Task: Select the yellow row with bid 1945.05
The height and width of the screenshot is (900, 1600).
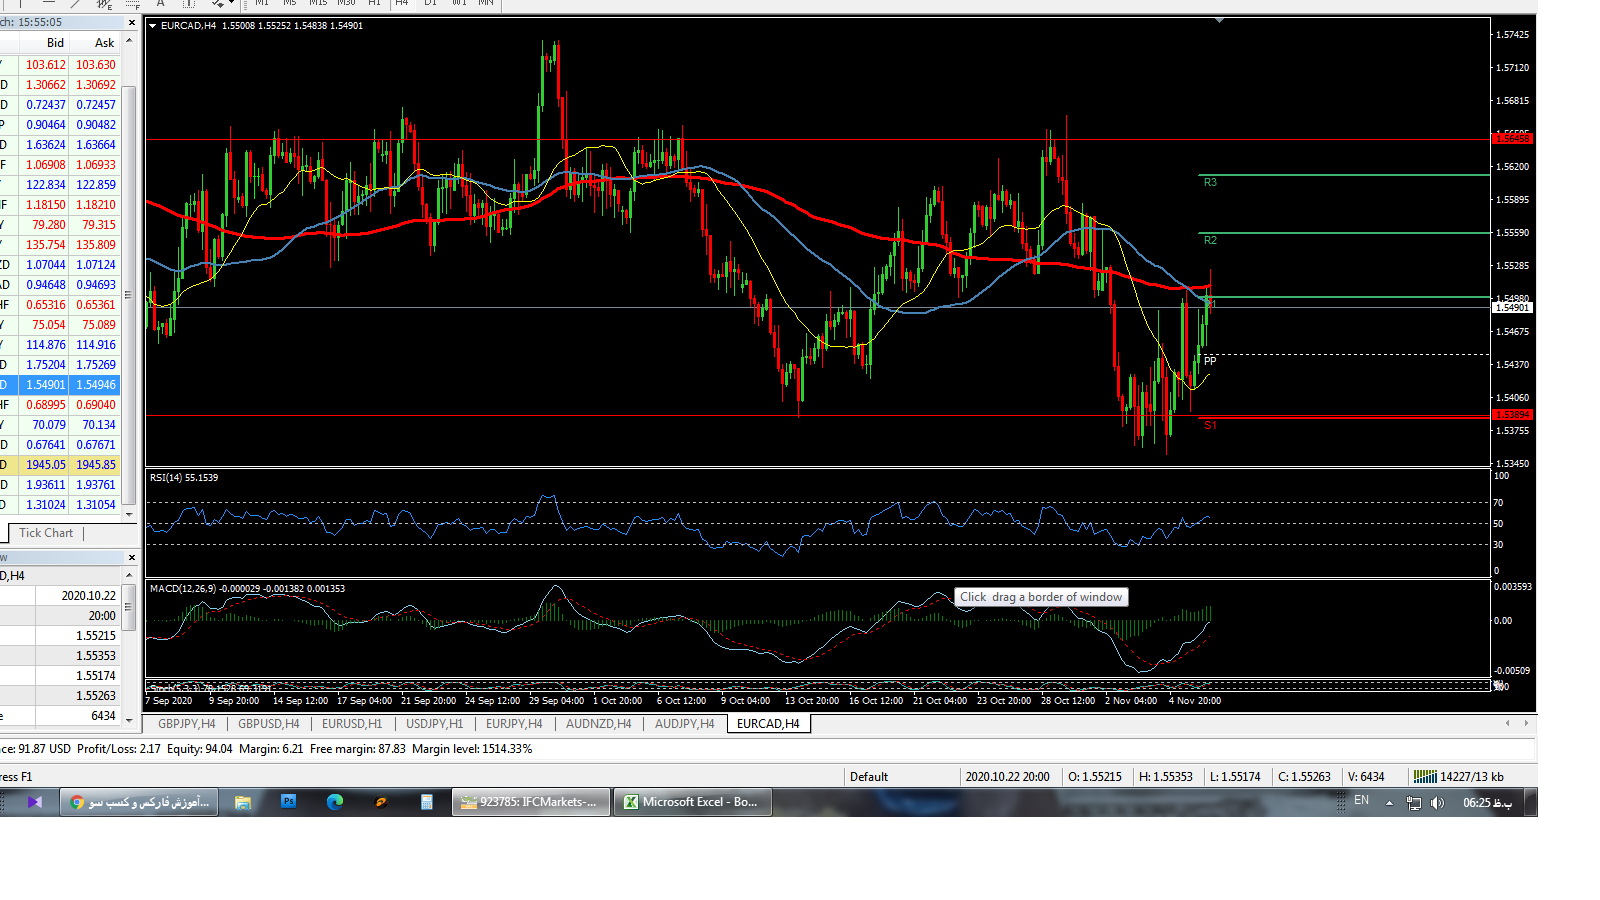Action: pos(60,465)
